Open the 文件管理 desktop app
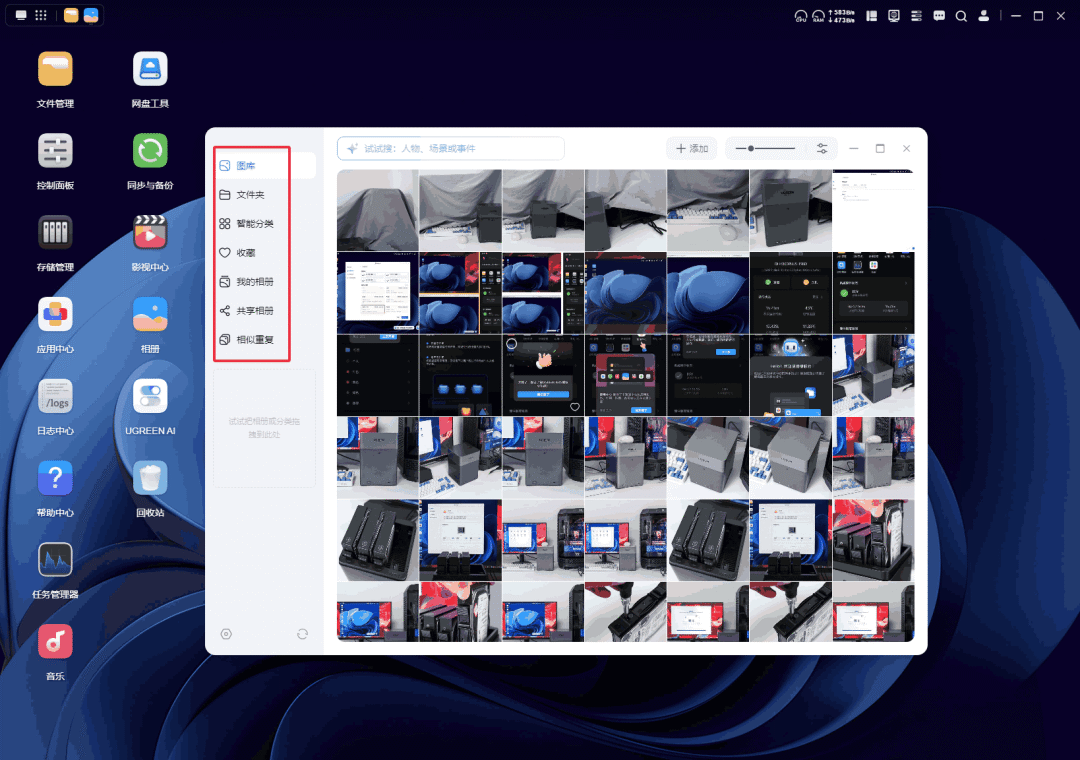 [x=55, y=69]
